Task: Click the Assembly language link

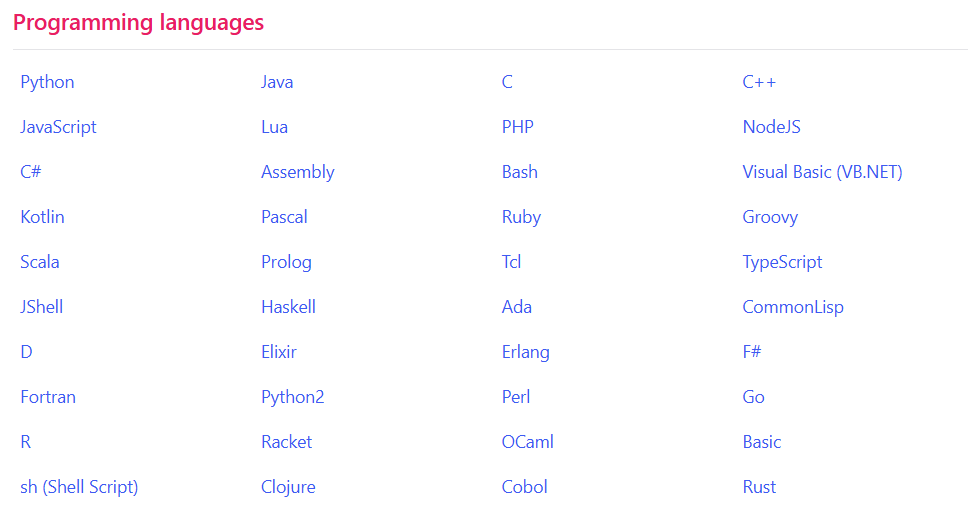Action: pyautogui.click(x=297, y=172)
